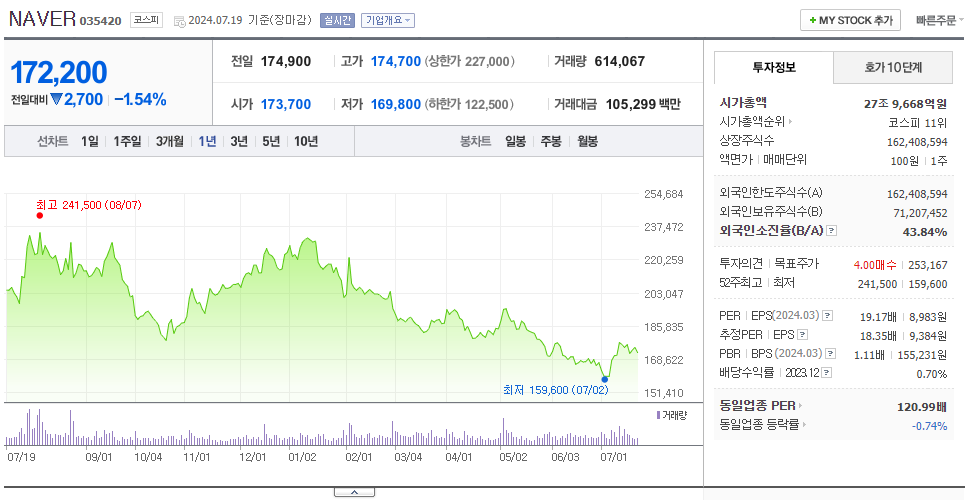The width and height of the screenshot is (968, 500).
Task: Click the plus icon in MY STOCK 추가
Action: [x=812, y=20]
